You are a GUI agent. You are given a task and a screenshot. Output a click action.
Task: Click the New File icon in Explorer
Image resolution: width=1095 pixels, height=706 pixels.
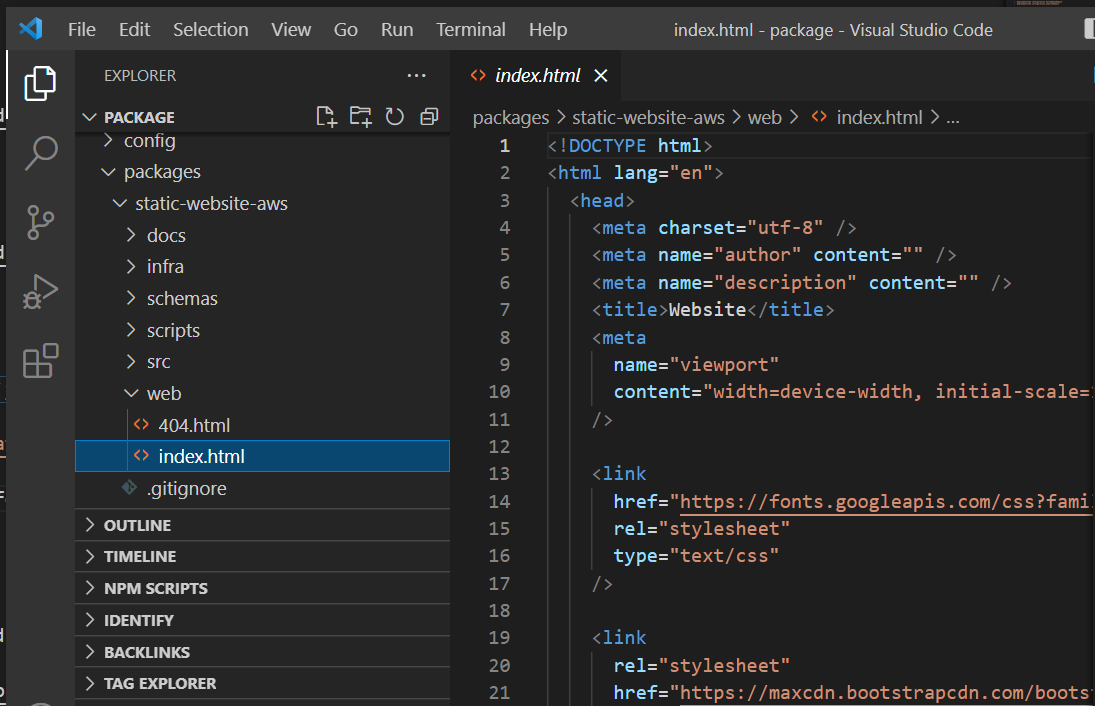(326, 117)
